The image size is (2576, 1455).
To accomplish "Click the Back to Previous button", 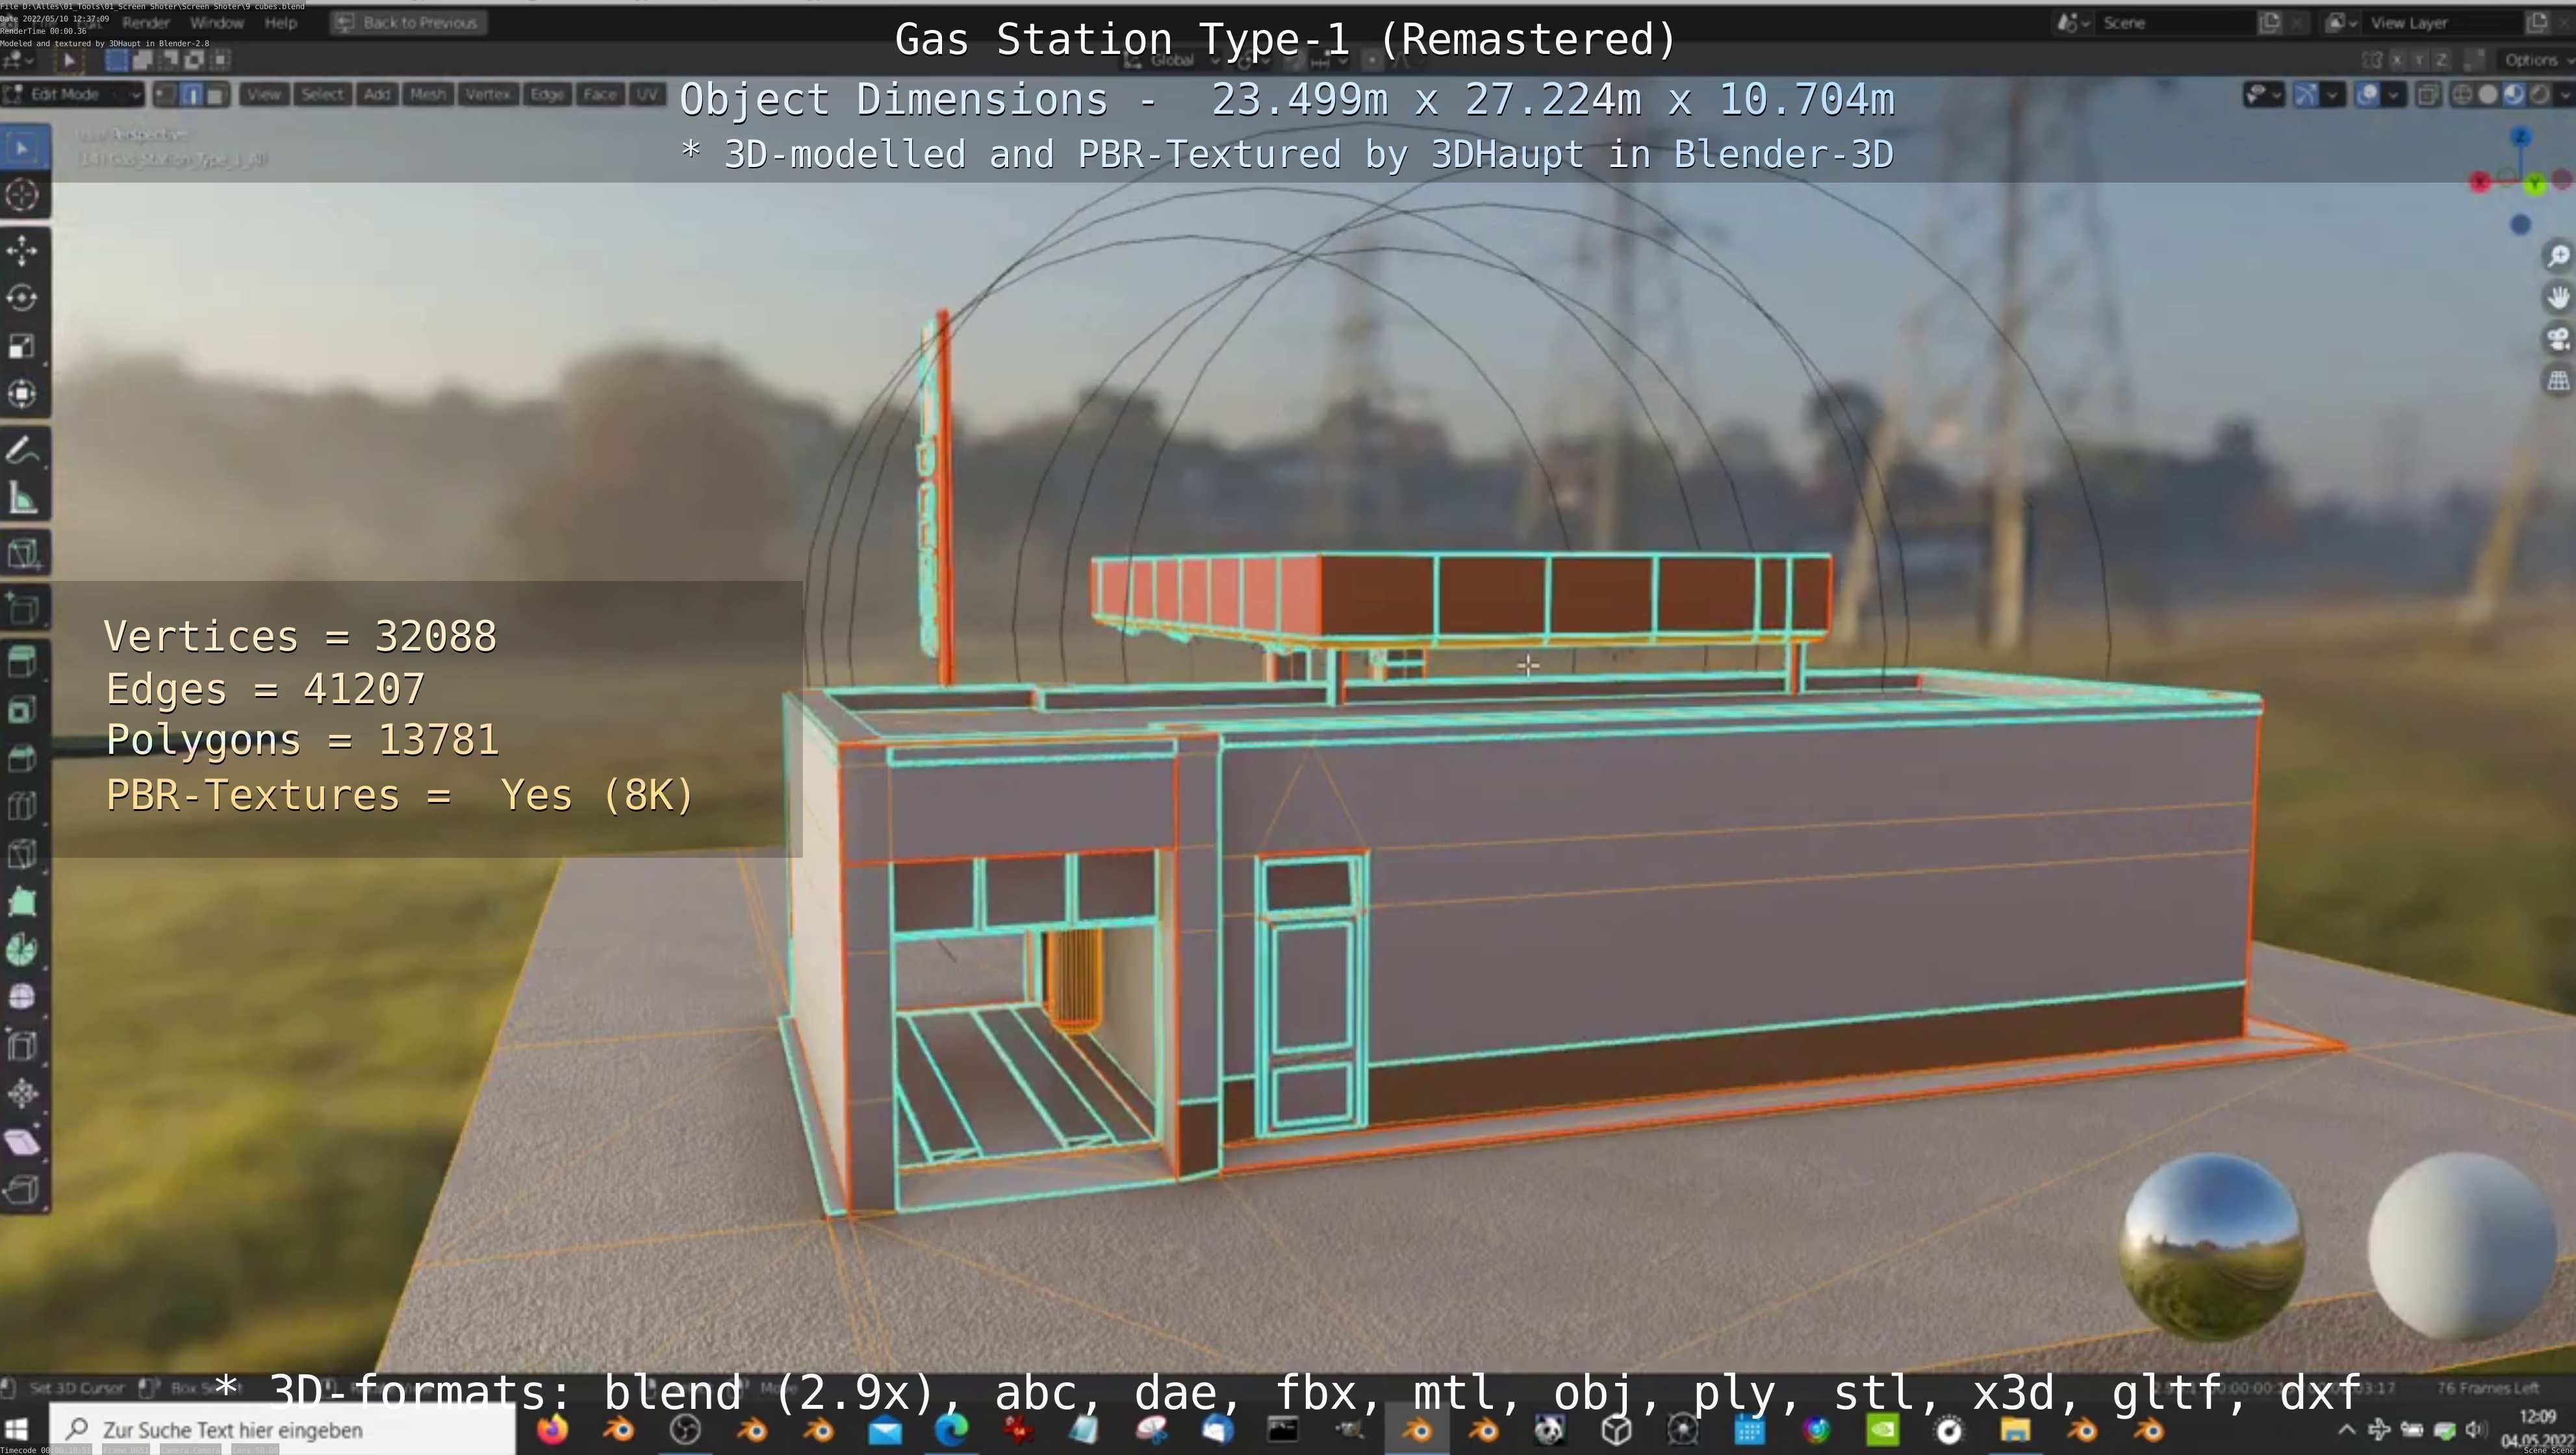I will pyautogui.click(x=408, y=23).
